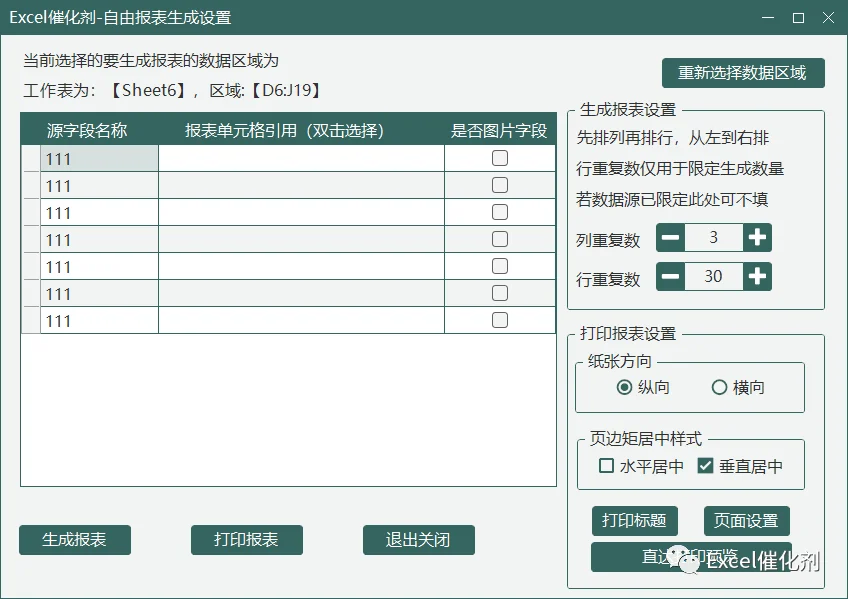Click the 打印报表 button
This screenshot has height=599, width=848.
[247, 540]
